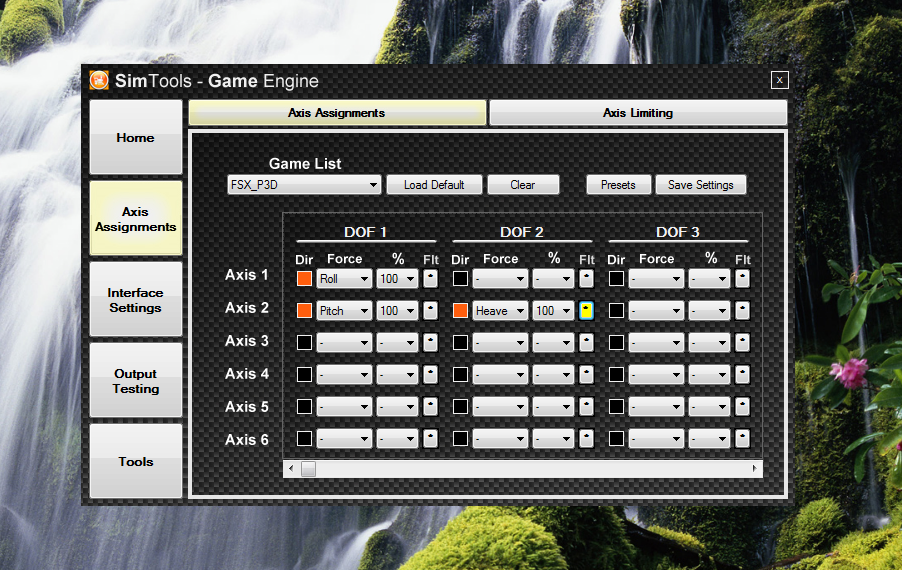This screenshot has height=570, width=902.
Task: Toggle Axis 5 DOF 2 direction box
Action: coord(460,407)
